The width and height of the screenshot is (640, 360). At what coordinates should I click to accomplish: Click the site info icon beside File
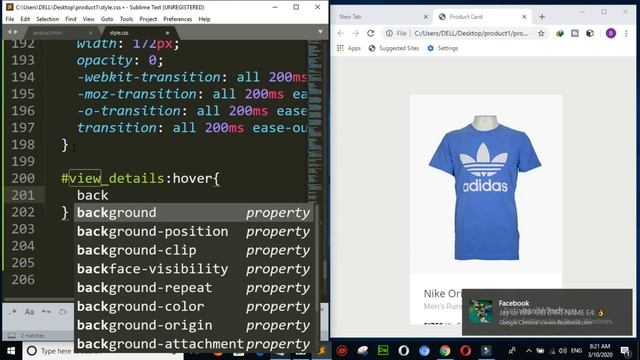389,33
